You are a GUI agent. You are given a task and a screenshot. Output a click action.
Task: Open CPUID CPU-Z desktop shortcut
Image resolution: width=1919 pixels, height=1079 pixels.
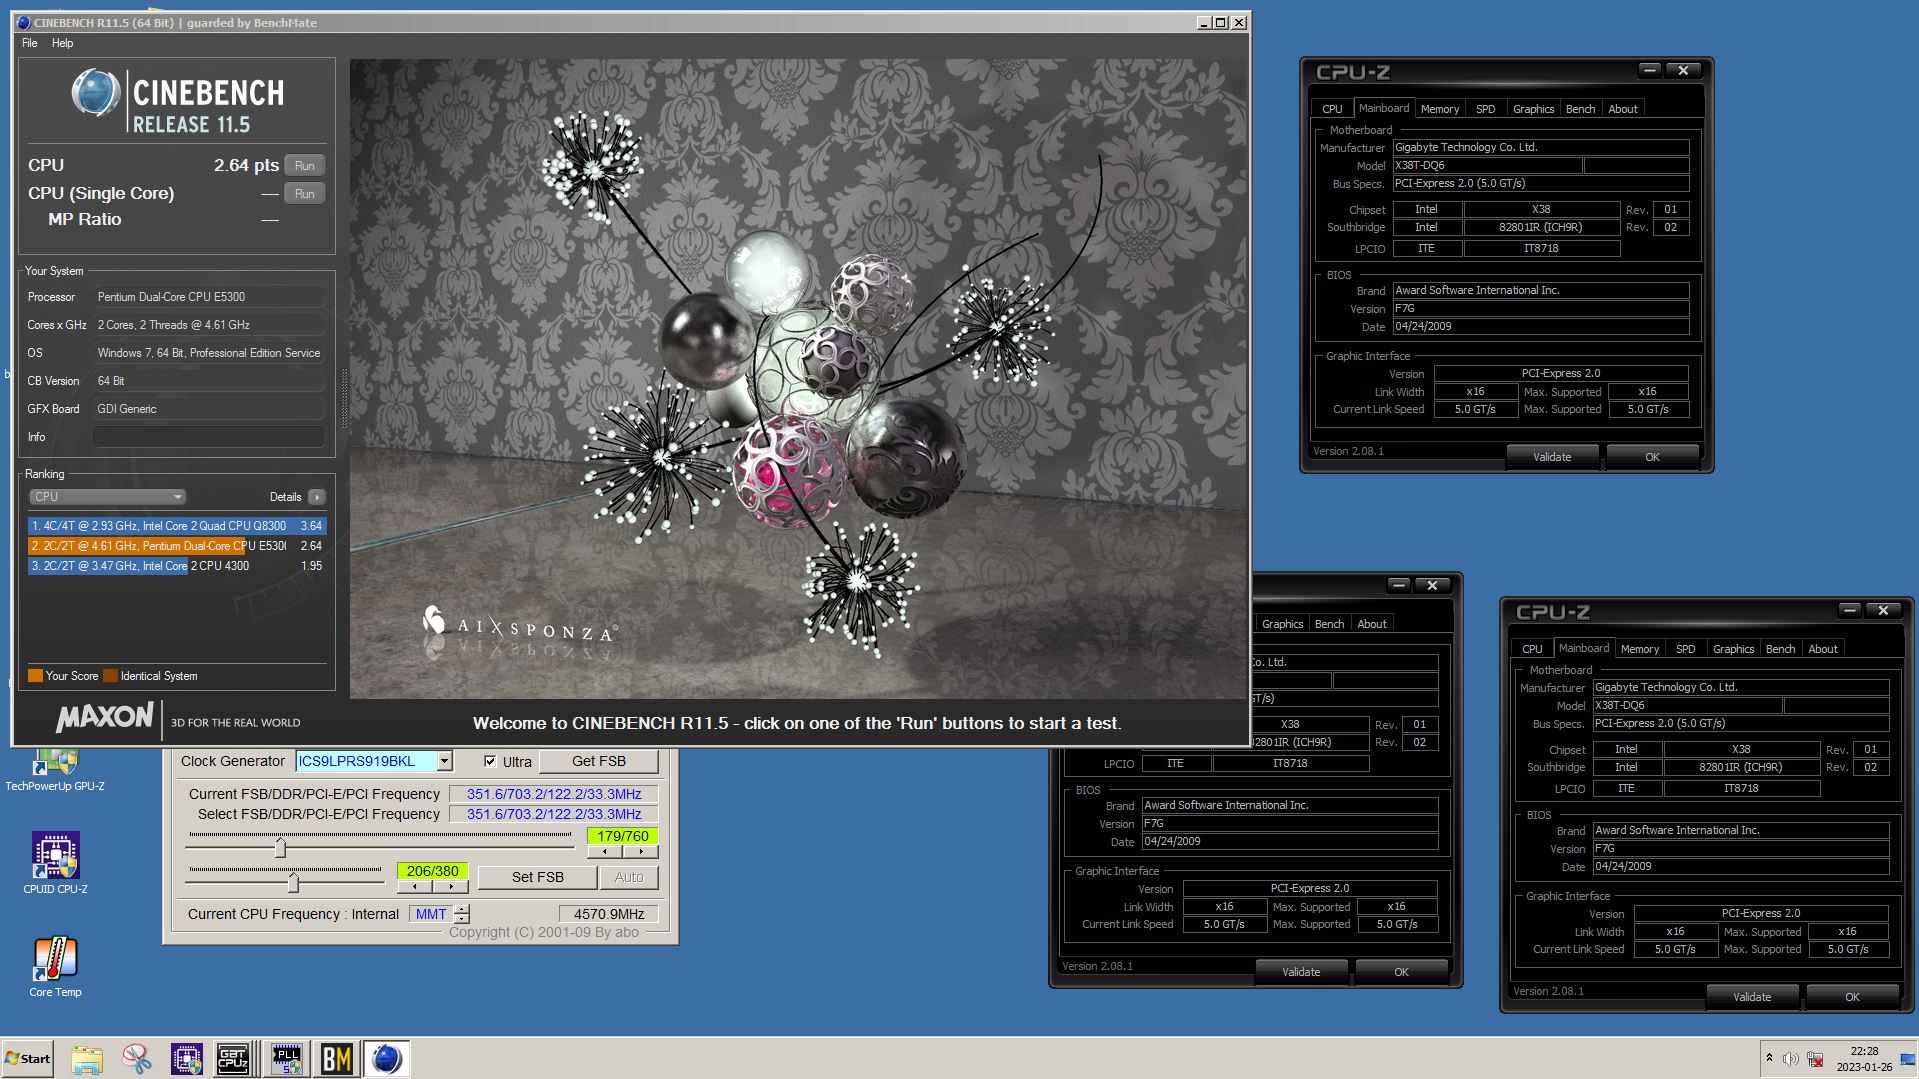pyautogui.click(x=55, y=863)
